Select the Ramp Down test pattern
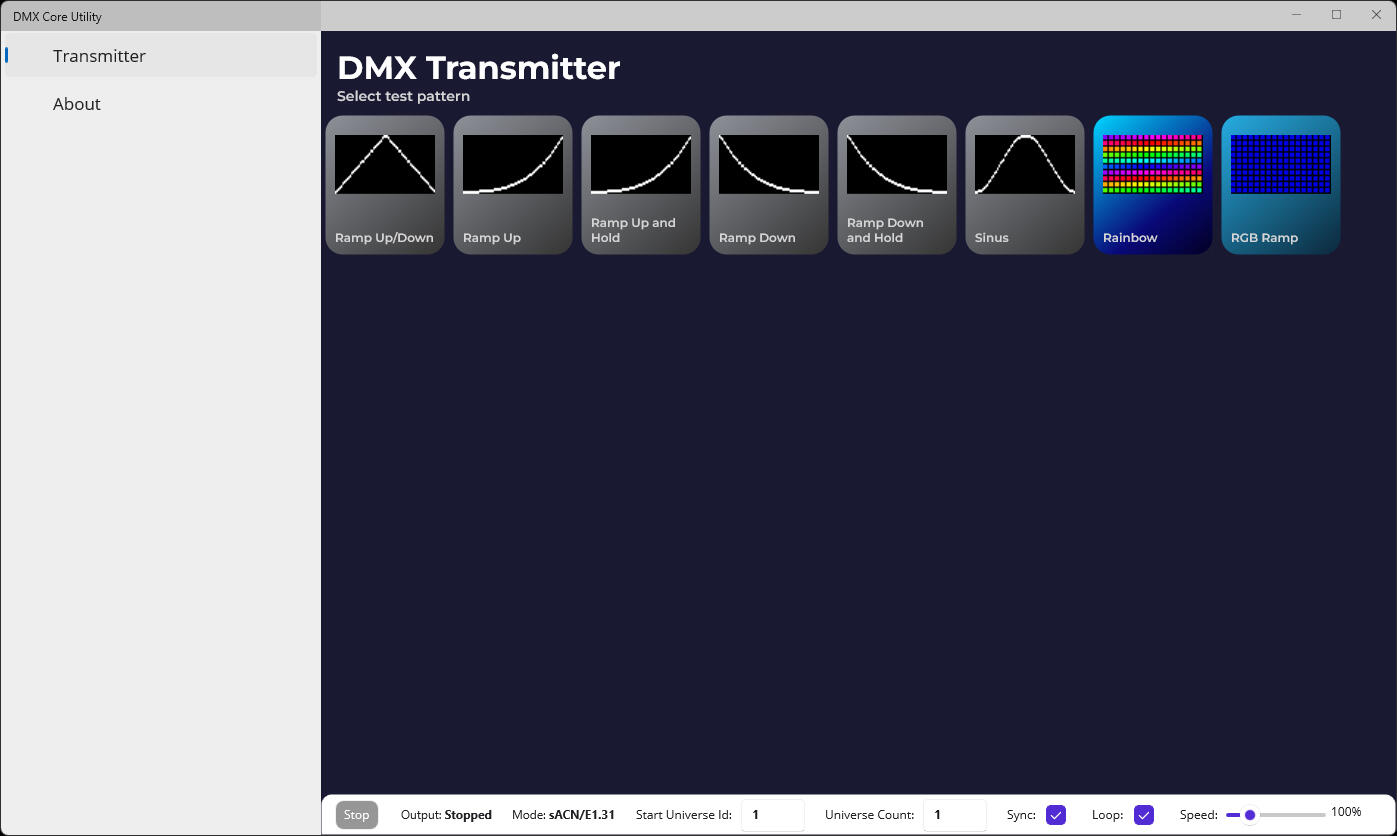The height and width of the screenshot is (836, 1397). (x=768, y=184)
